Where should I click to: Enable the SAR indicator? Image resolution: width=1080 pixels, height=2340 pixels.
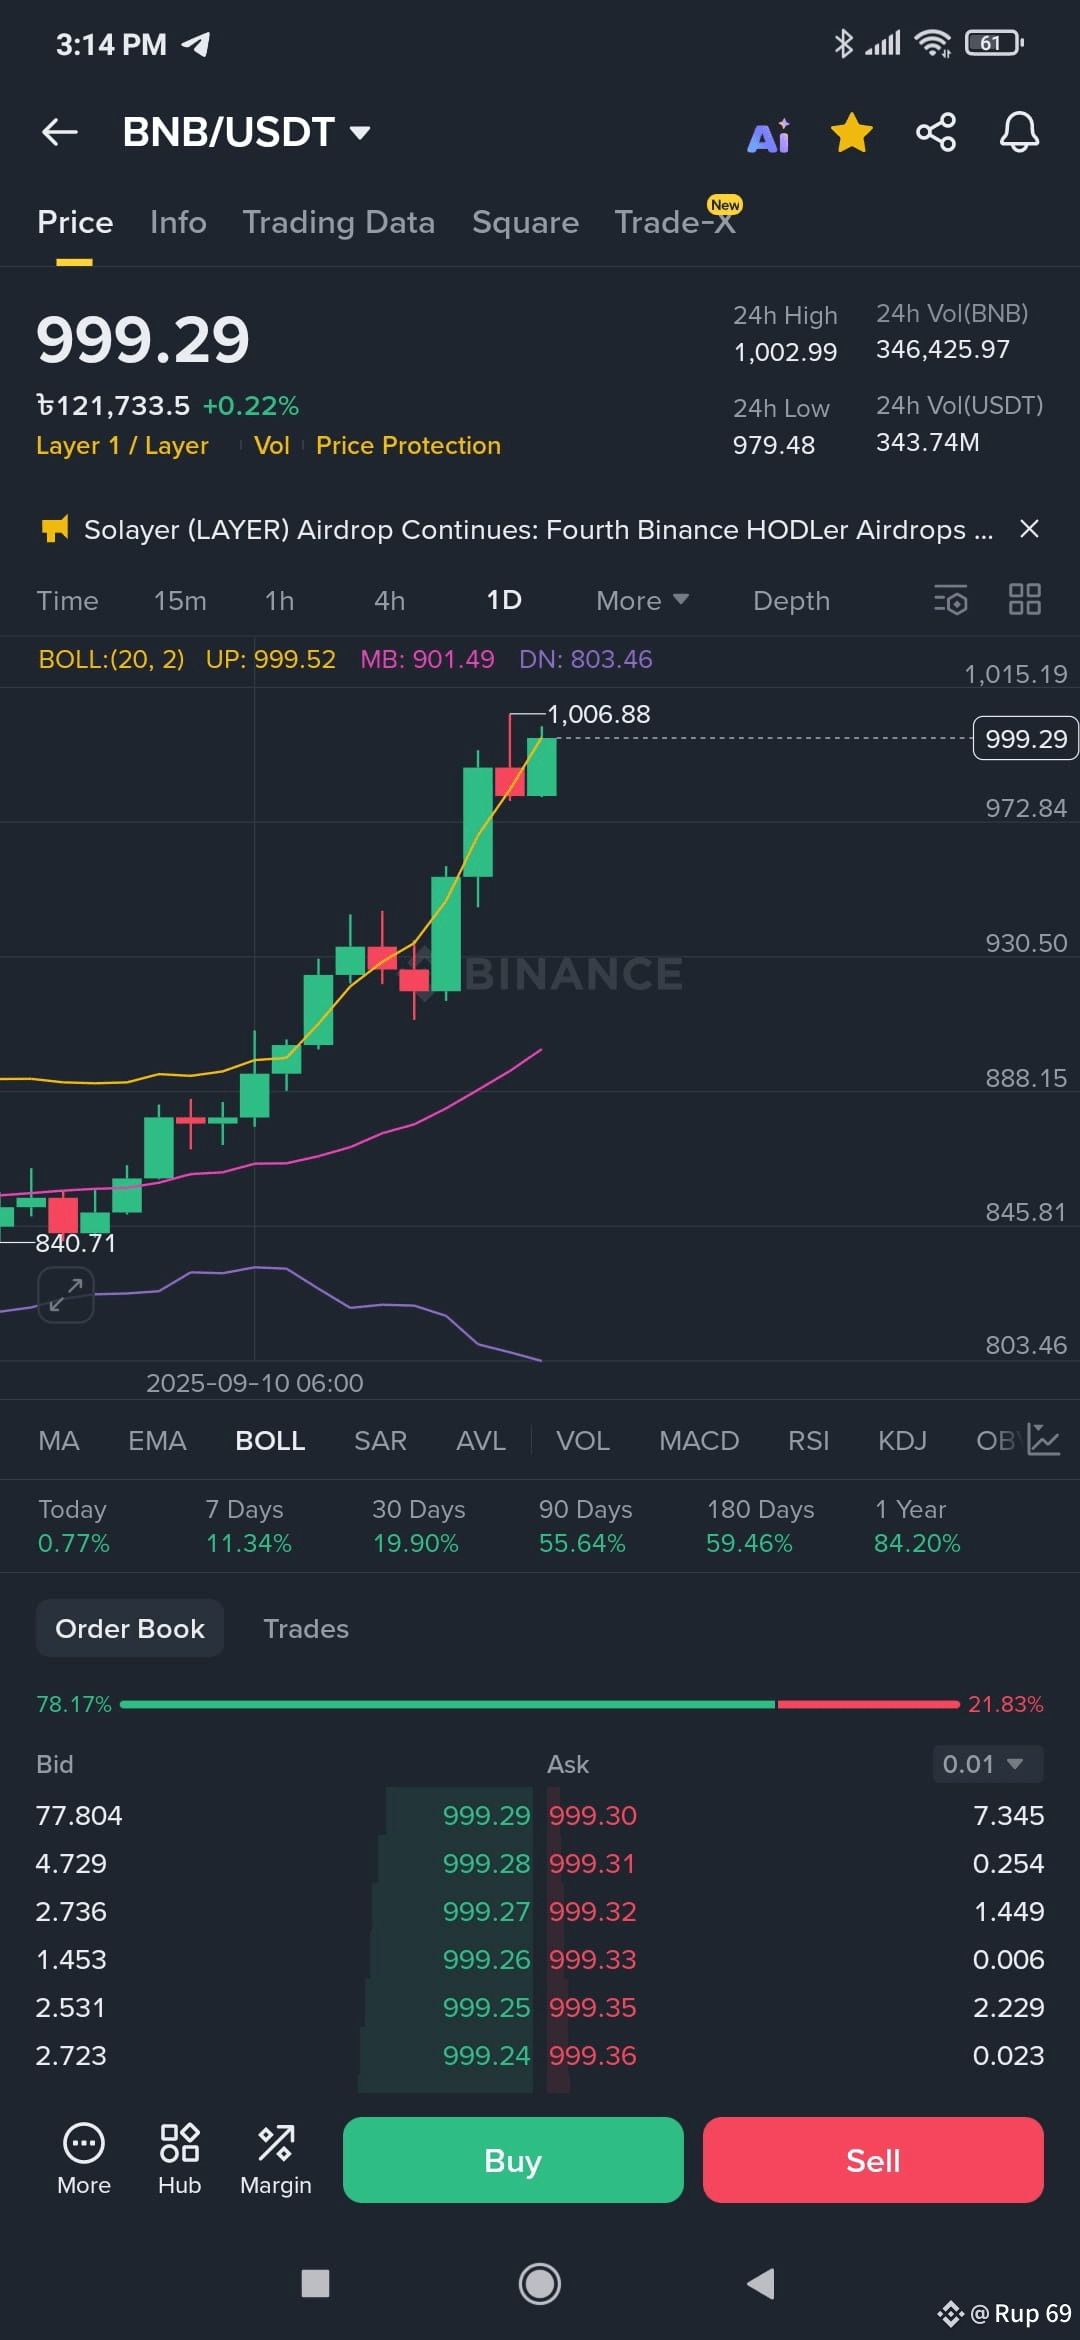coord(380,1440)
